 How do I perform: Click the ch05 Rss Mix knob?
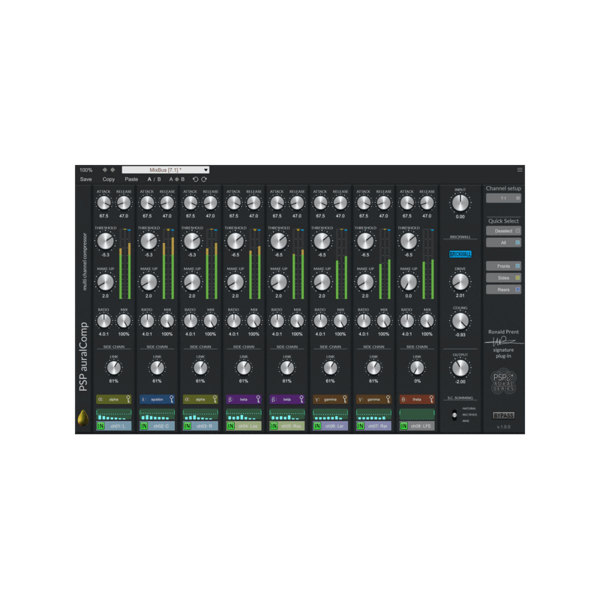pos(297,321)
